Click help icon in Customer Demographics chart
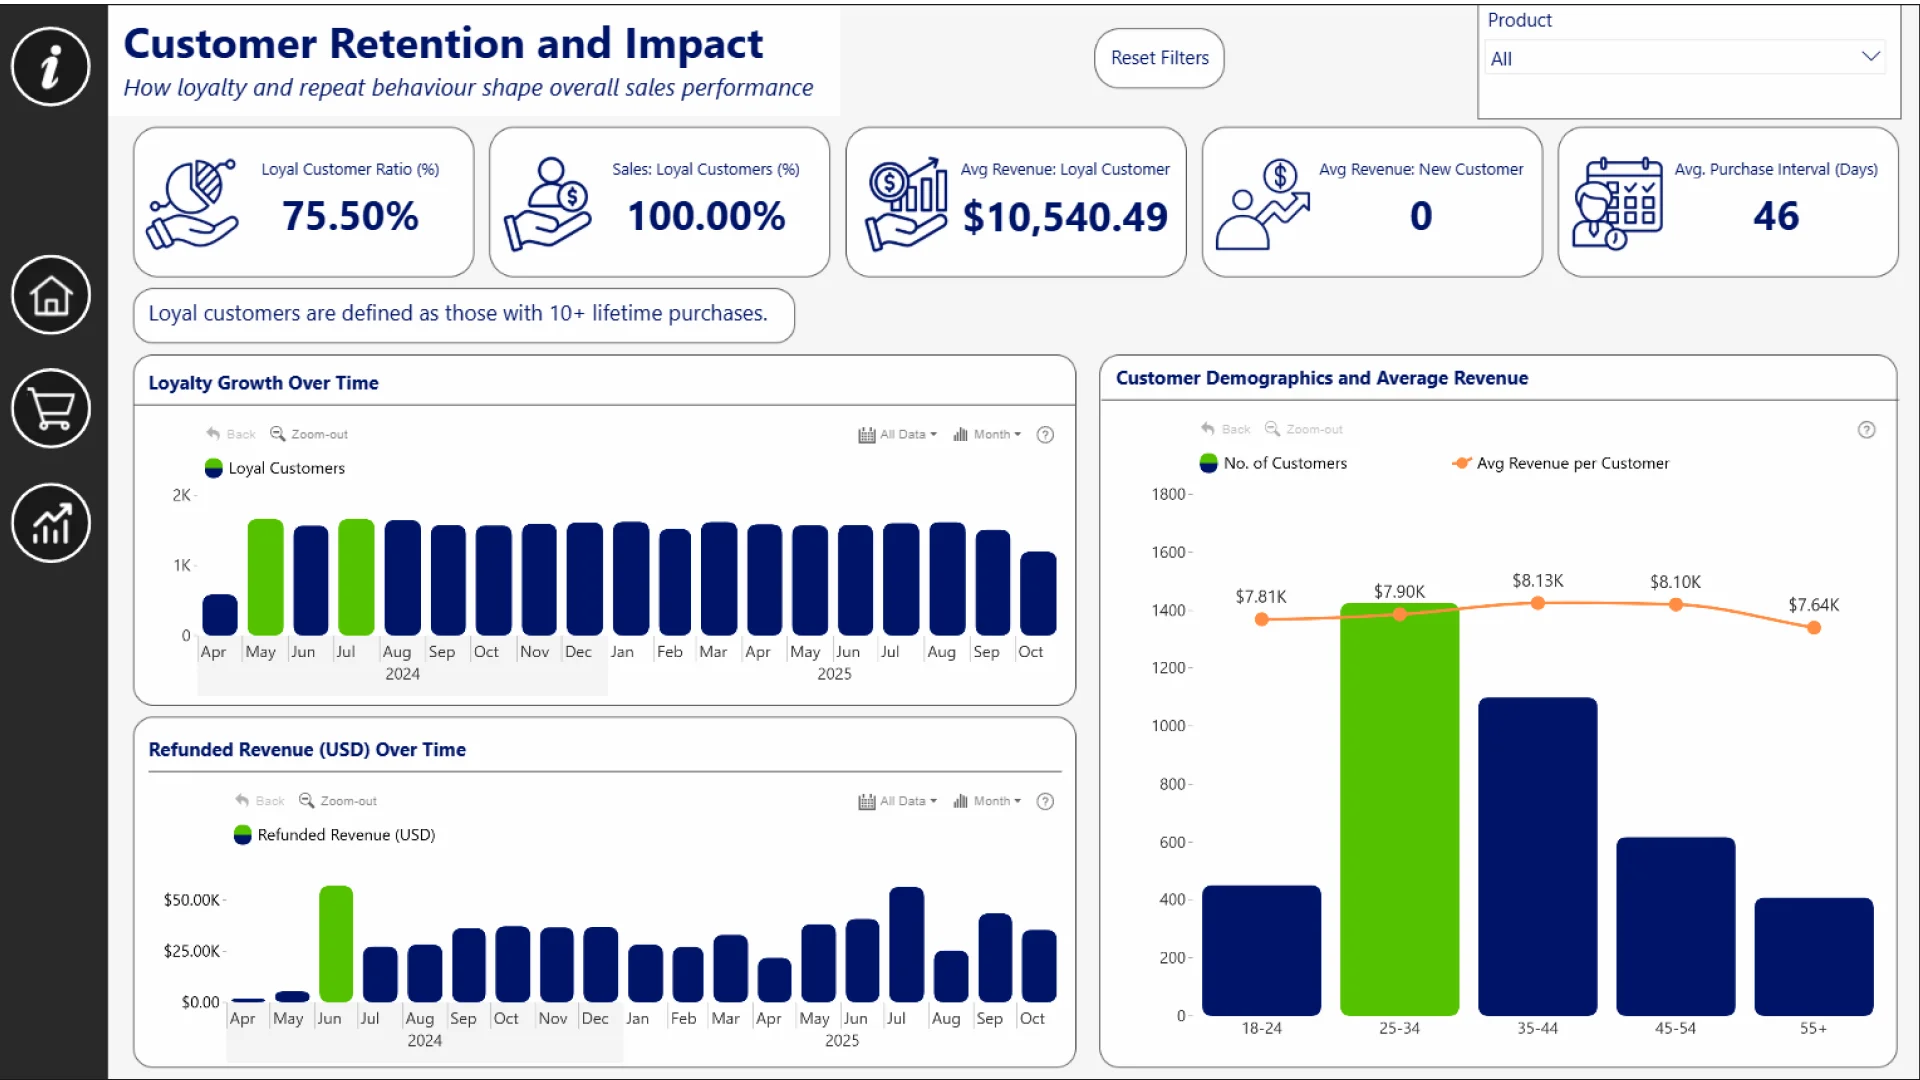Image resolution: width=1920 pixels, height=1080 pixels. pos(1866,430)
